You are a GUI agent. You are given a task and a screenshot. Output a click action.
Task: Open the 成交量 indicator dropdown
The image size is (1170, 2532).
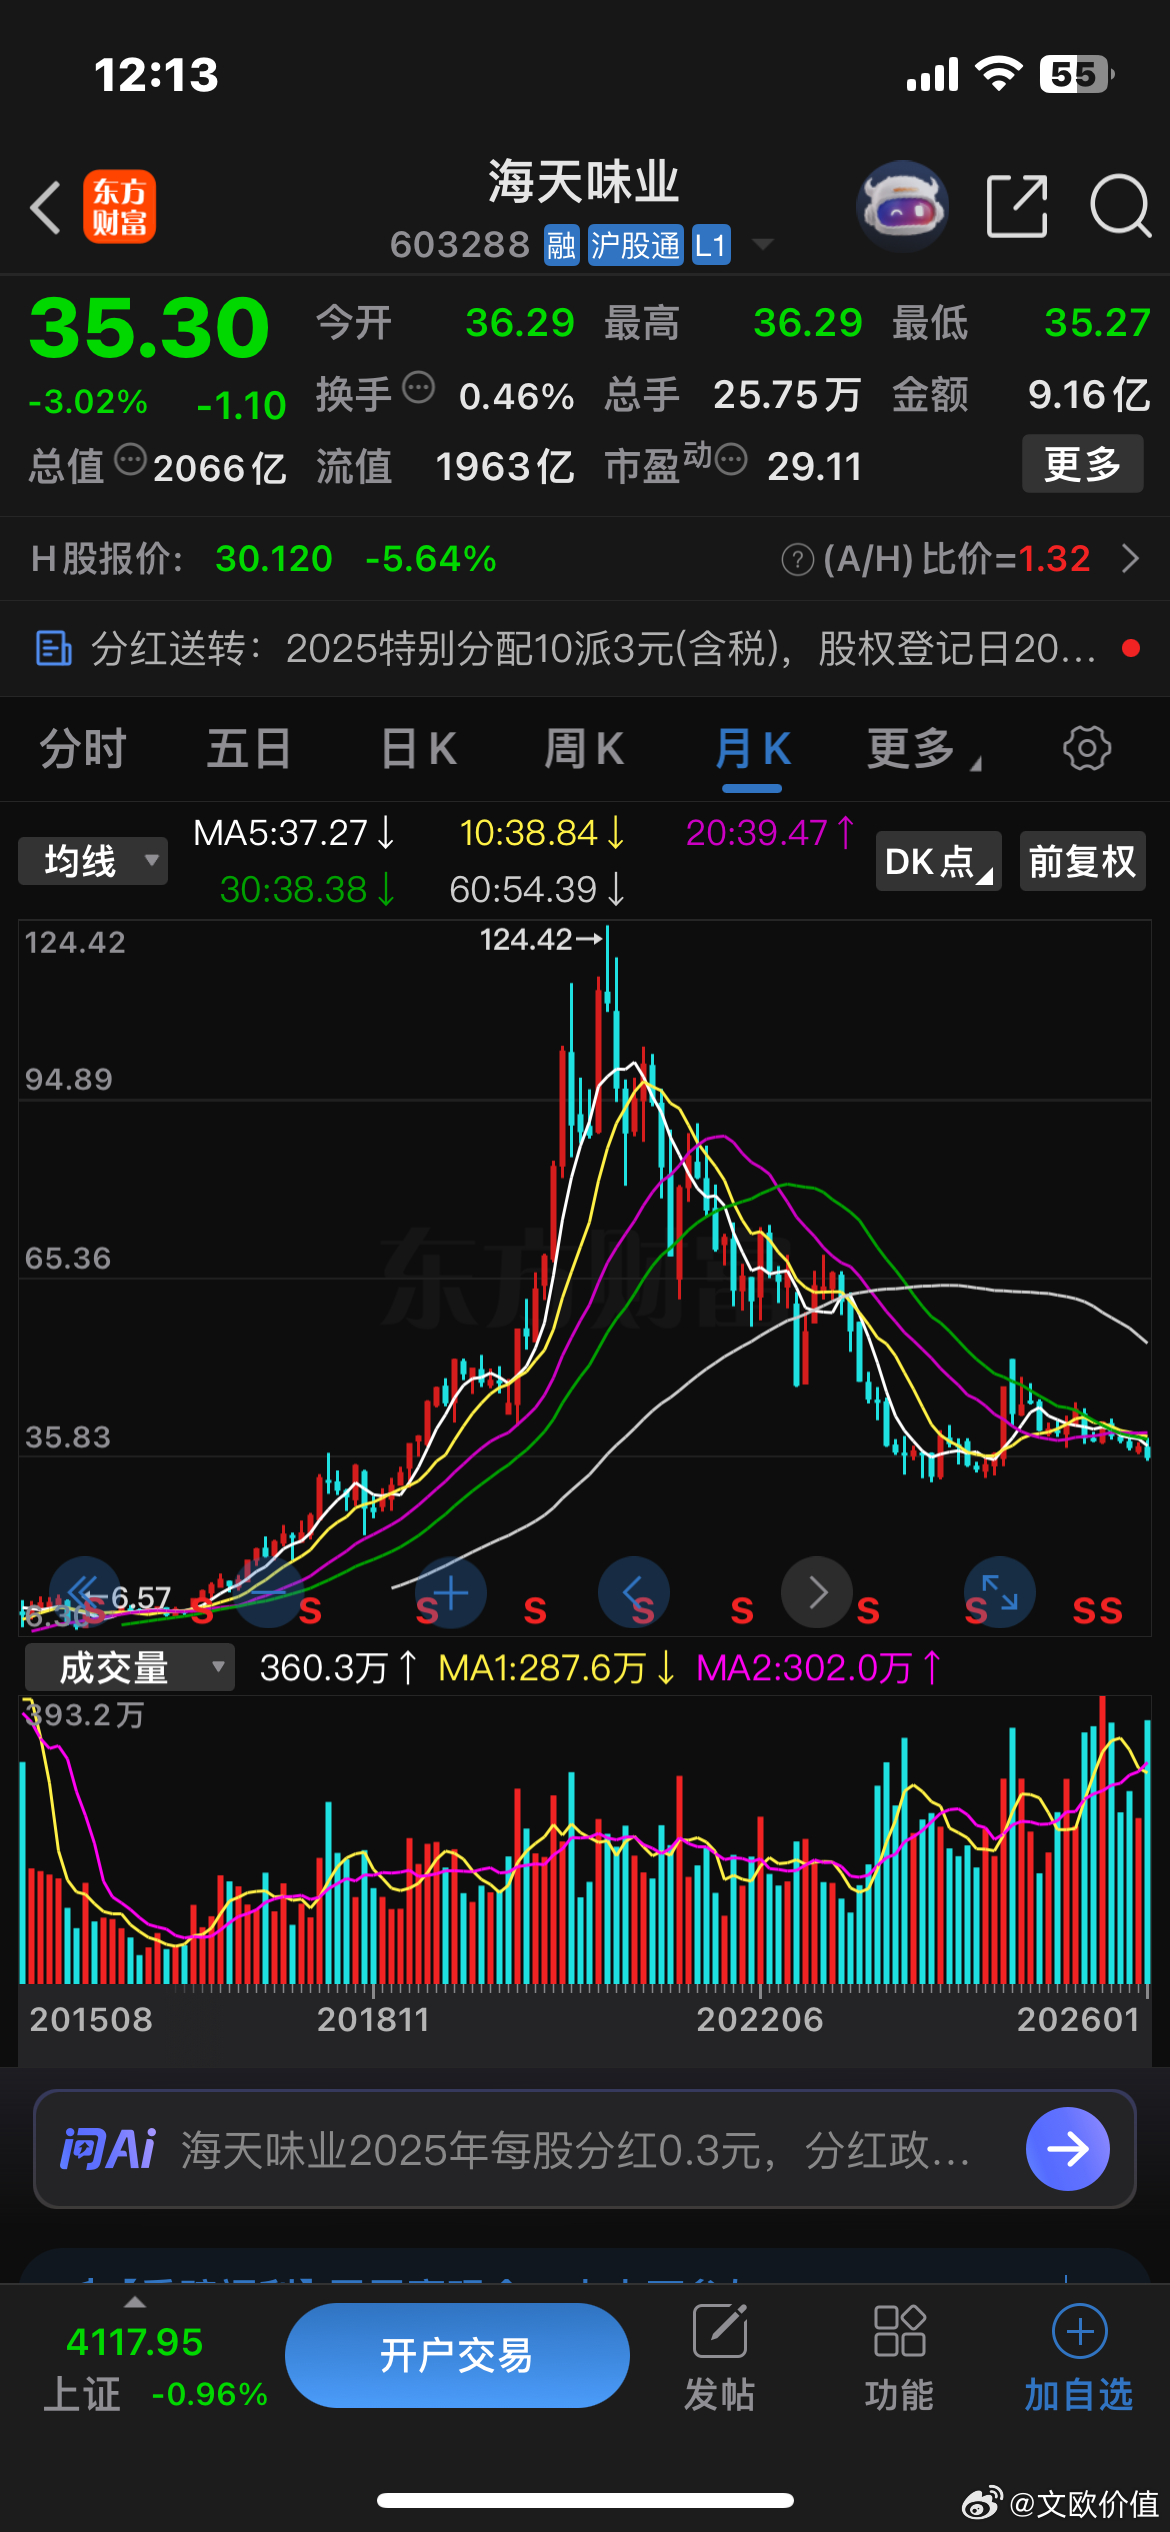coord(129,1667)
